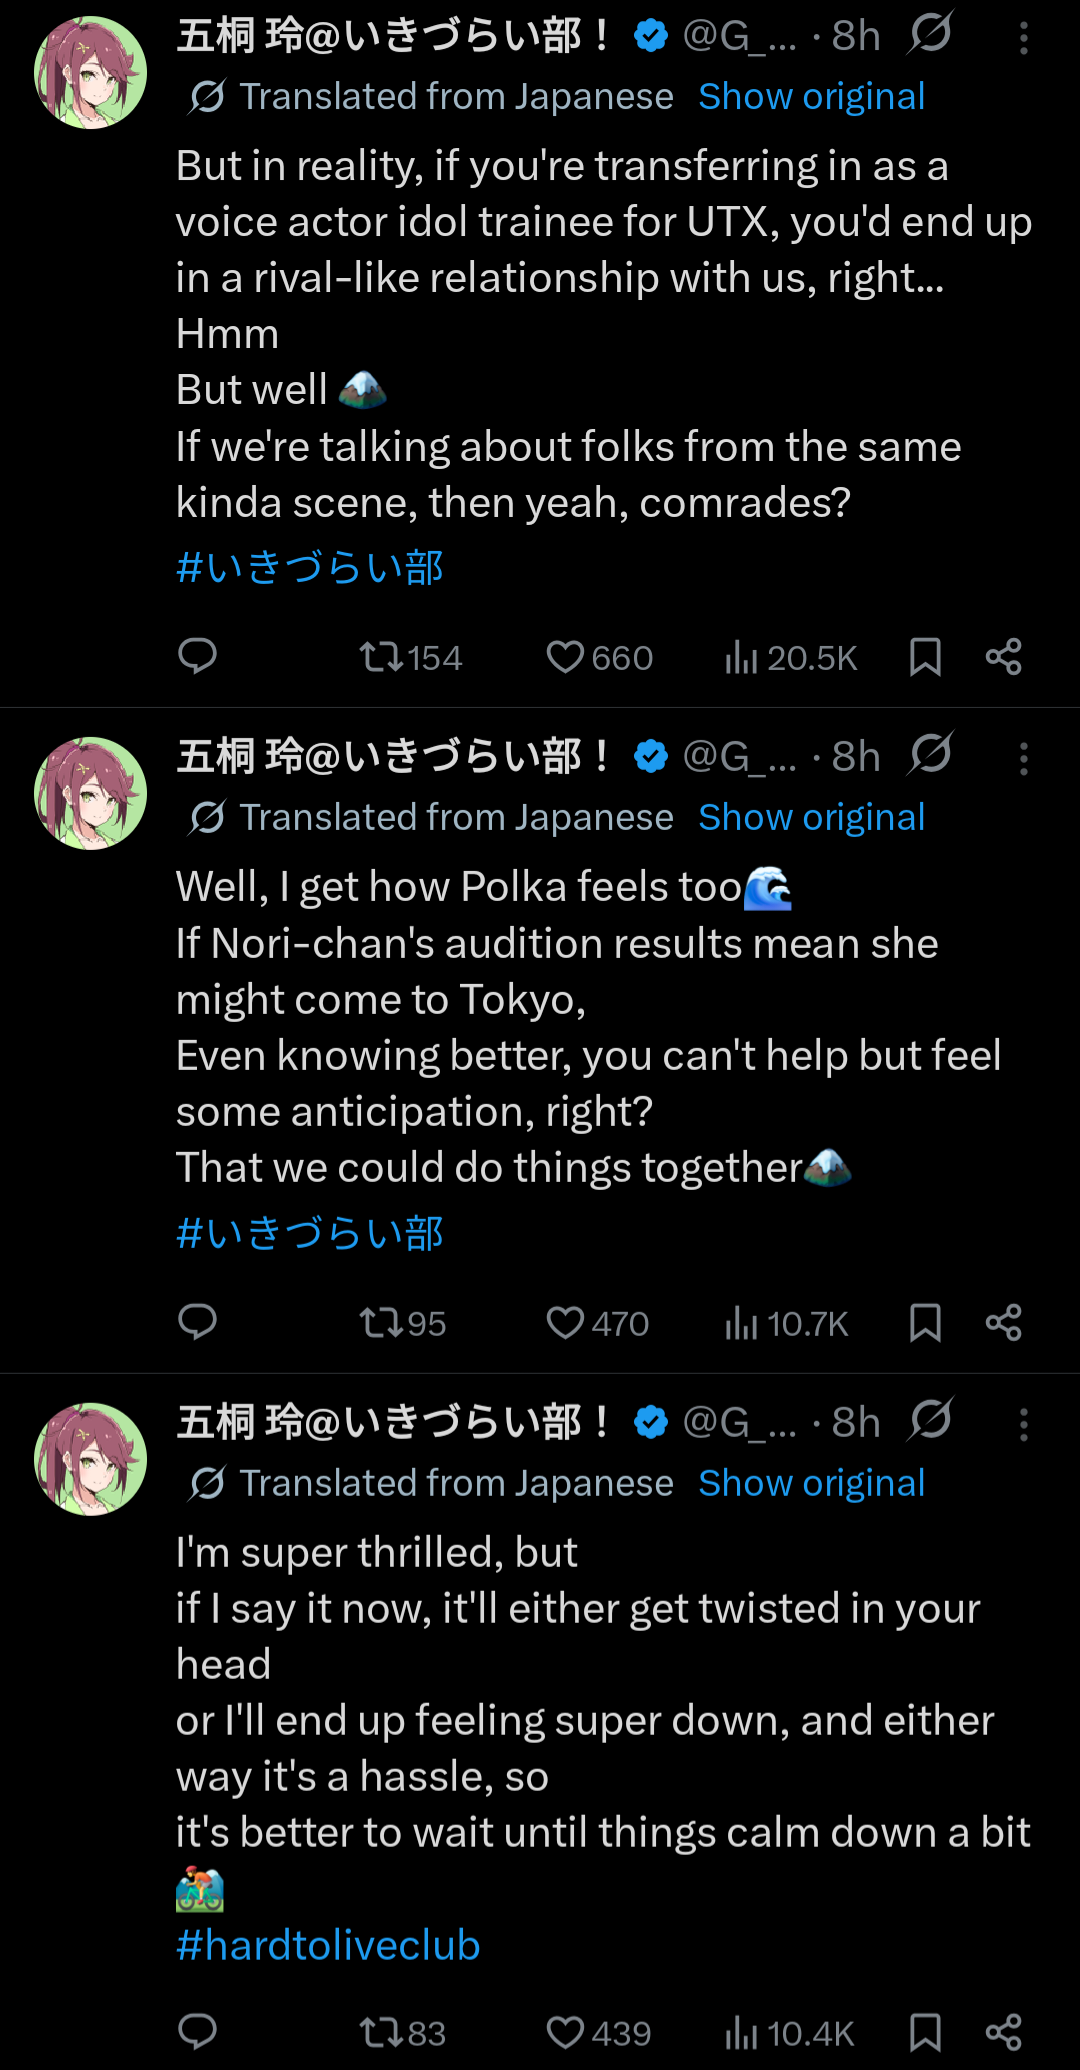Open more options for the first tweet
The height and width of the screenshot is (2070, 1080).
point(1023,38)
